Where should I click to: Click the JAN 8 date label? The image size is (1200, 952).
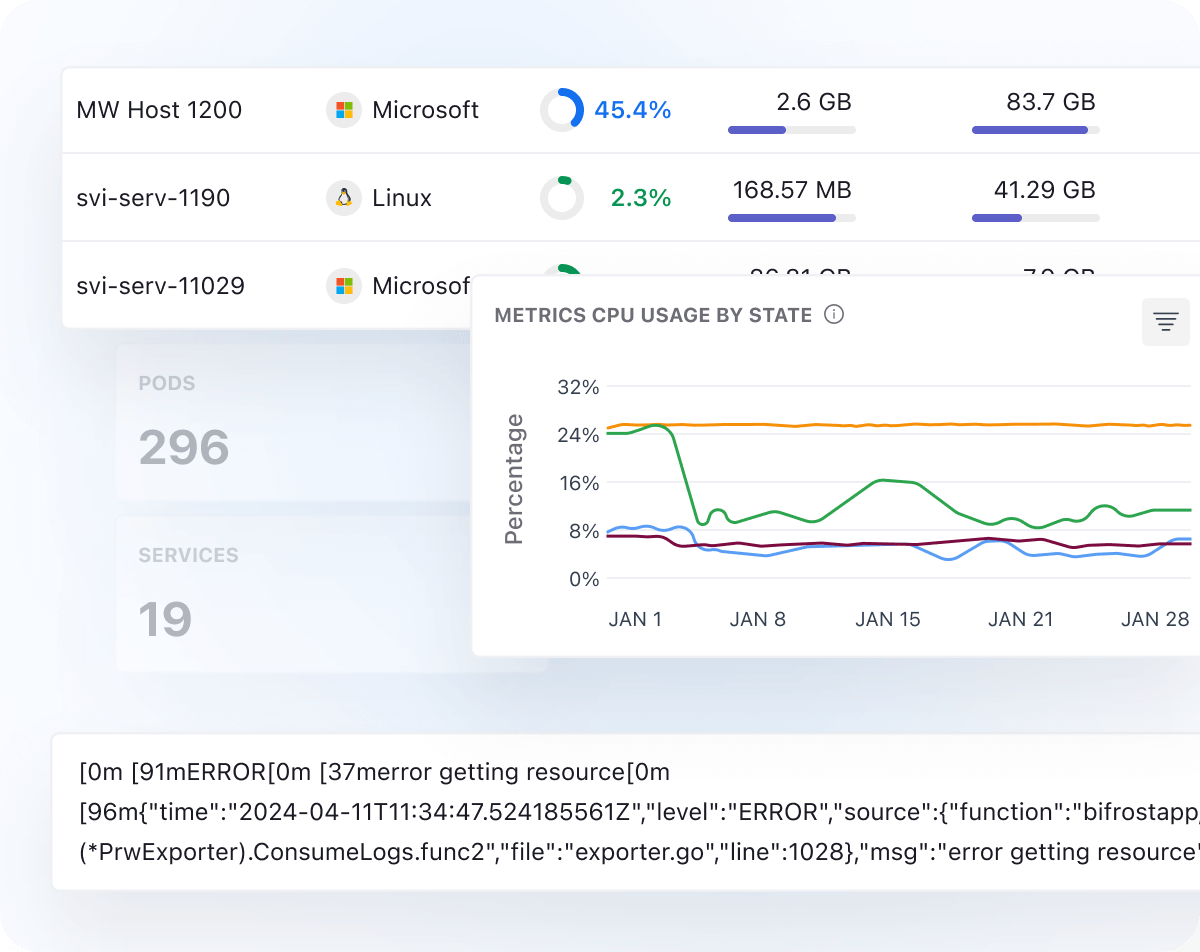click(x=758, y=619)
